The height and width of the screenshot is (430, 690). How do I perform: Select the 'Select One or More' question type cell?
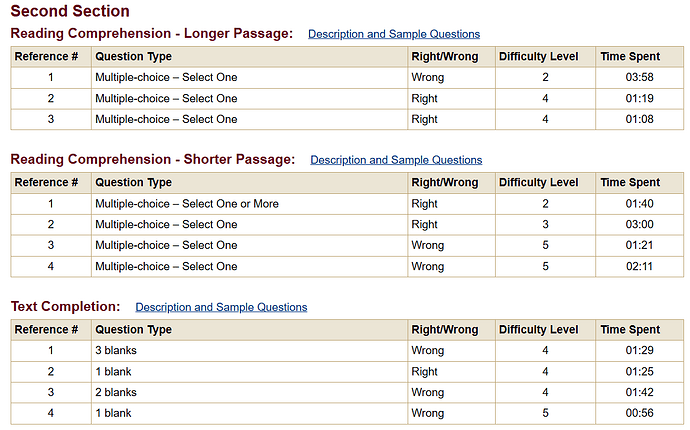point(250,204)
